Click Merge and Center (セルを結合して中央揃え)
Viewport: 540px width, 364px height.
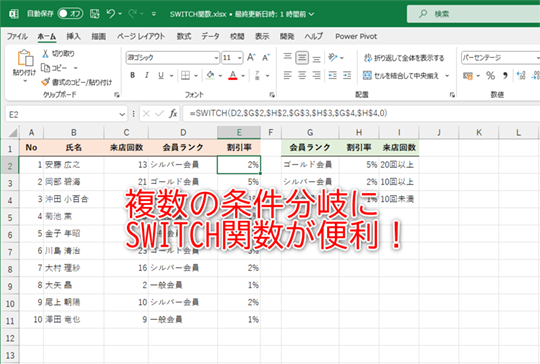pos(401,75)
